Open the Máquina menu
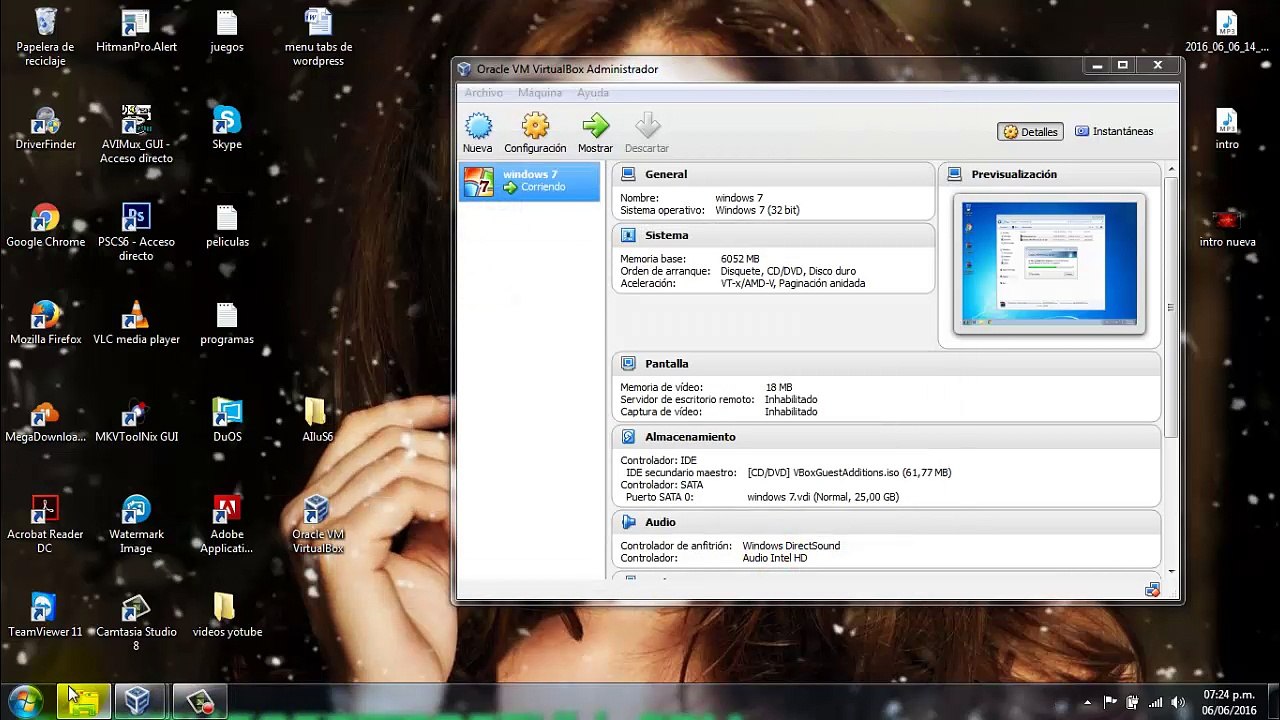Image resolution: width=1280 pixels, height=720 pixels. coord(540,93)
